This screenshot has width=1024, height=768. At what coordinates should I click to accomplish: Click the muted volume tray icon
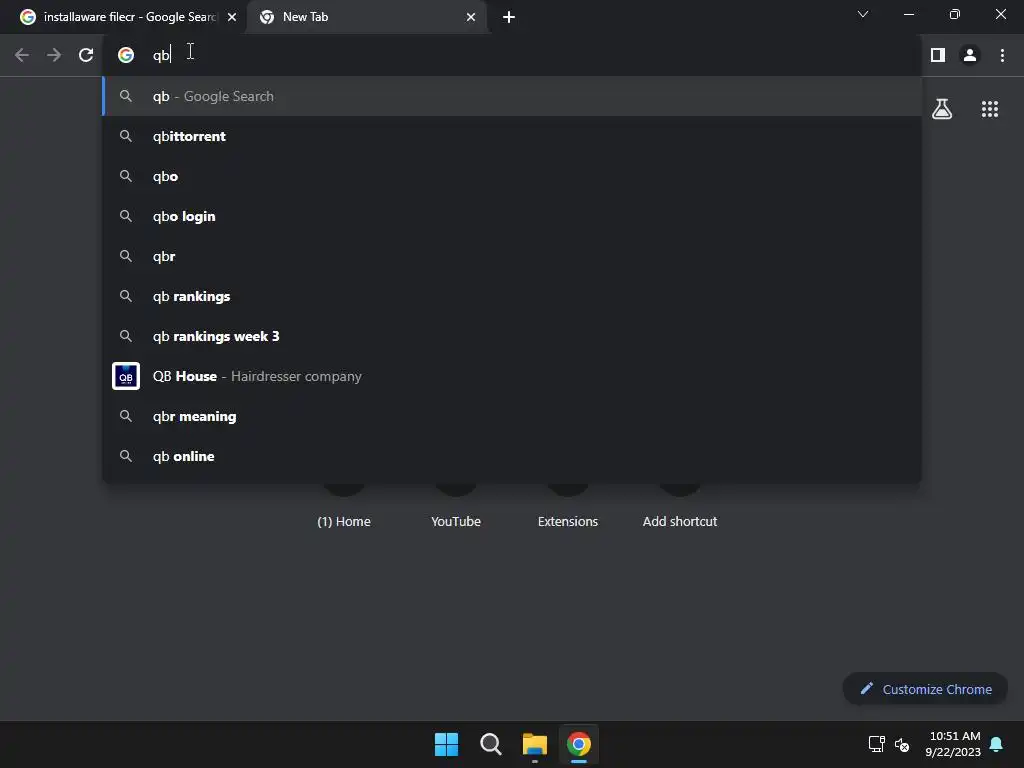tap(902, 744)
